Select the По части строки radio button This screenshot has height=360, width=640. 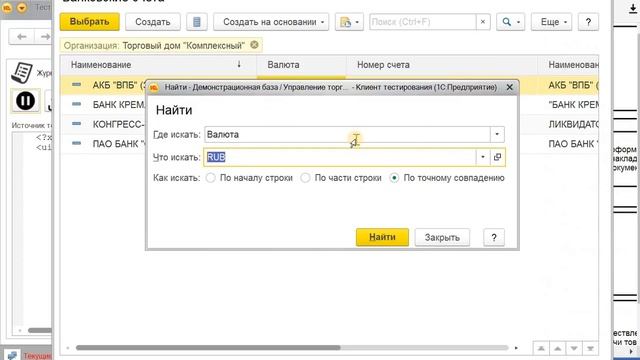click(305, 178)
